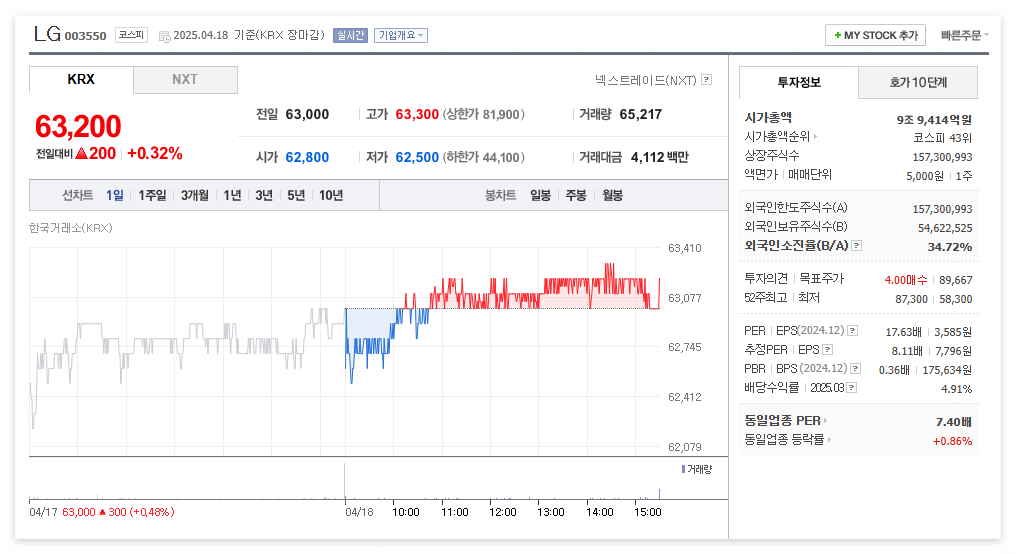Open the 호가10단계 tab
Screen dimensions: 1016x554
coord(918,82)
